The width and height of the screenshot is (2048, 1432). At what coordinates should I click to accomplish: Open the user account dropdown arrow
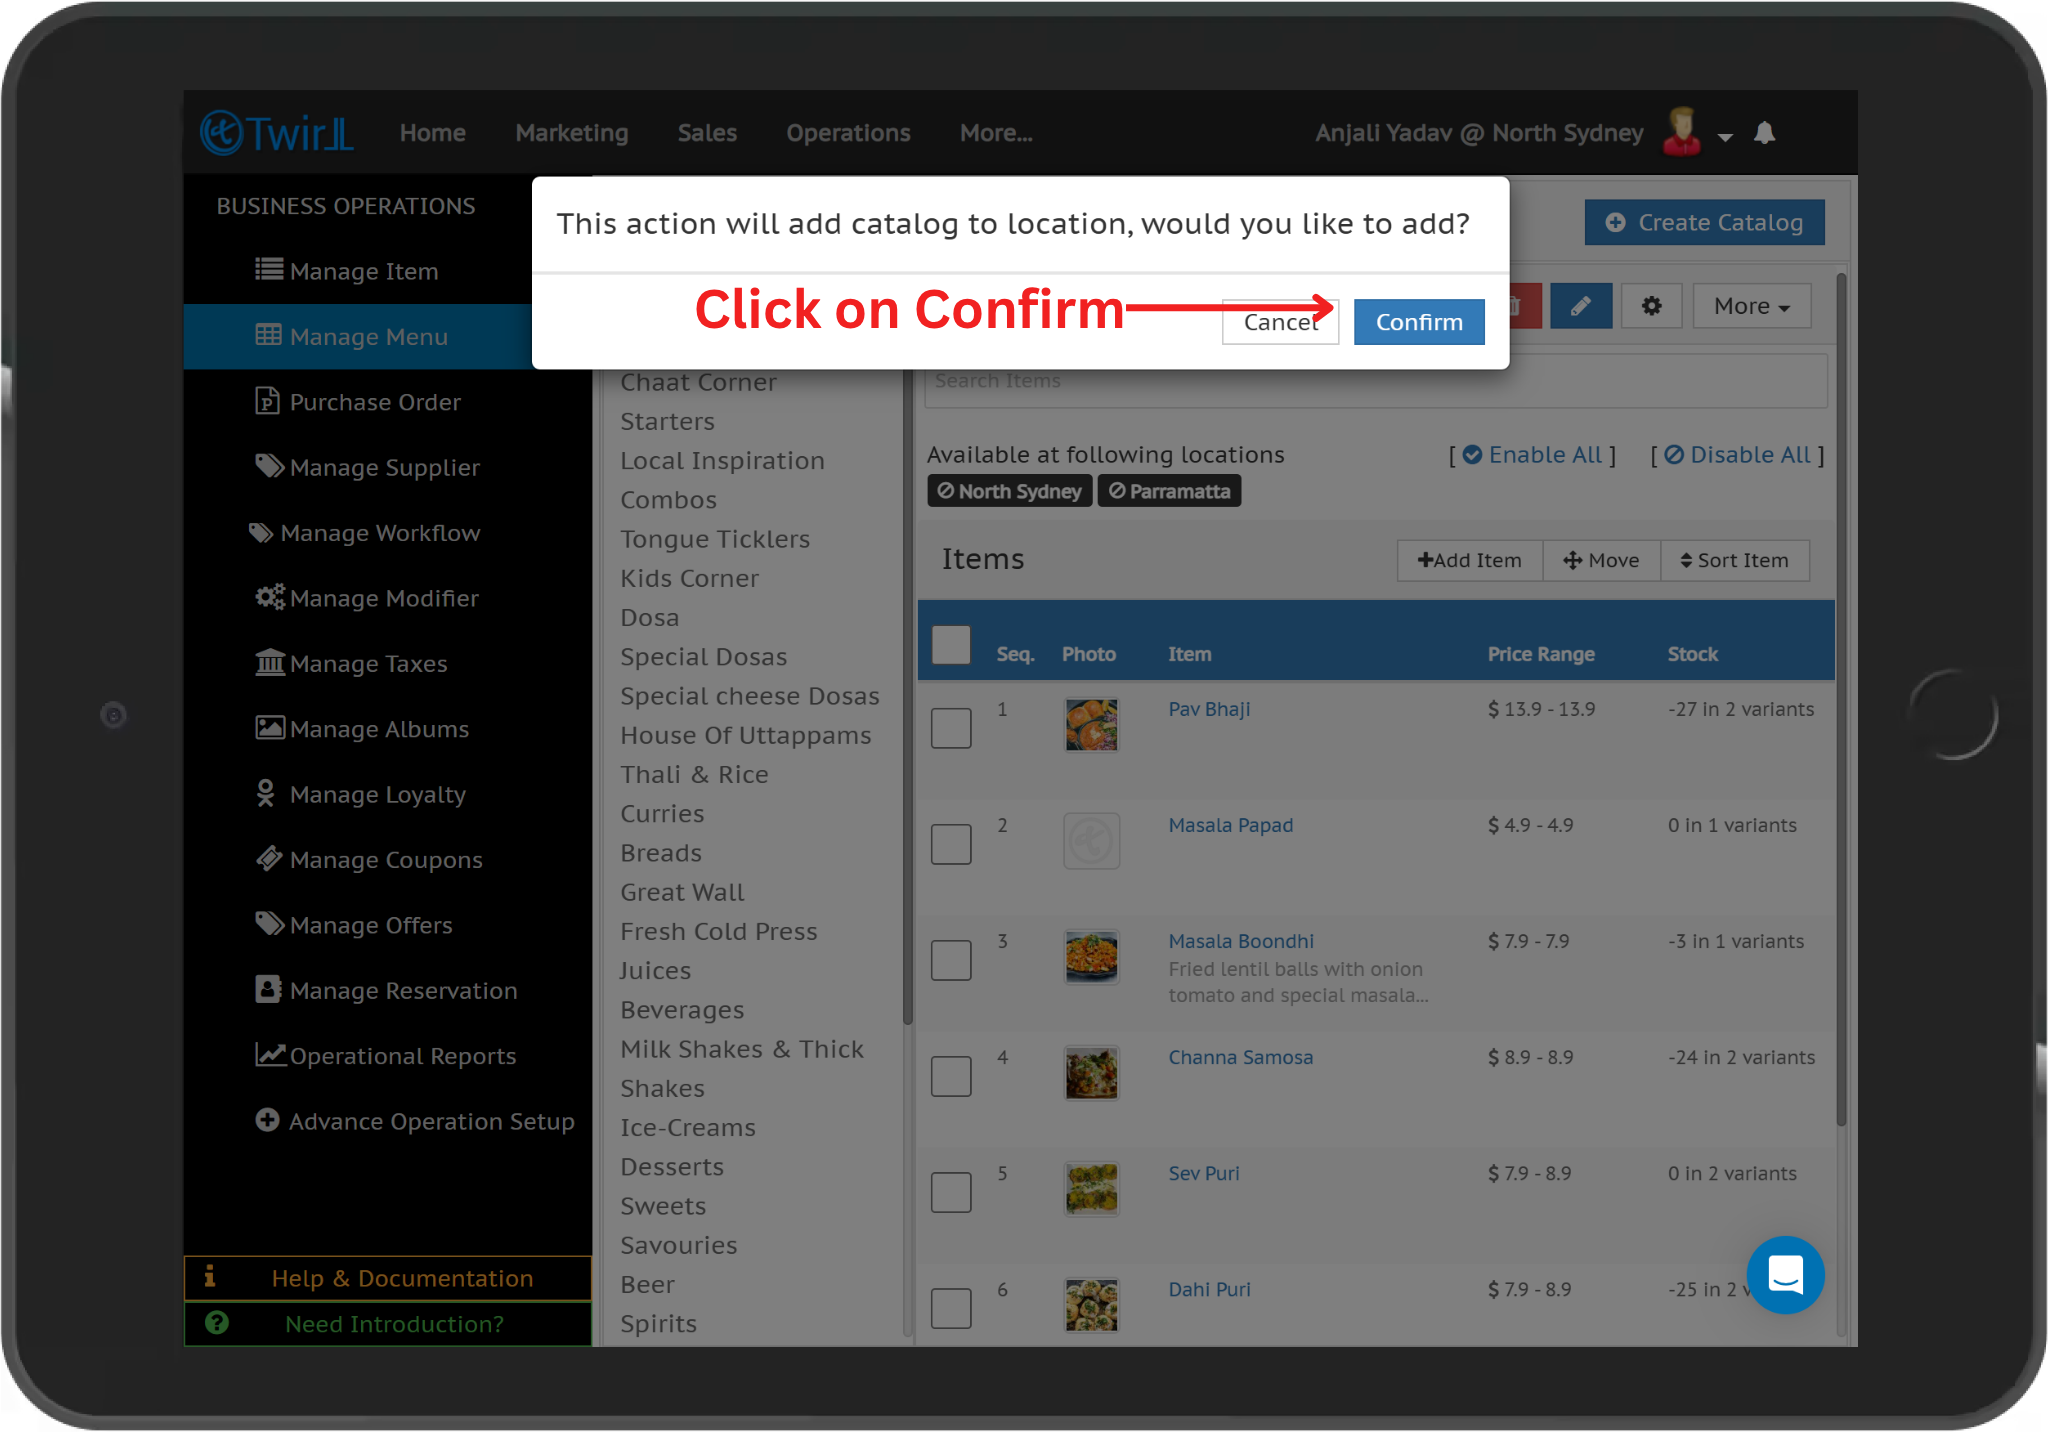point(1725,137)
